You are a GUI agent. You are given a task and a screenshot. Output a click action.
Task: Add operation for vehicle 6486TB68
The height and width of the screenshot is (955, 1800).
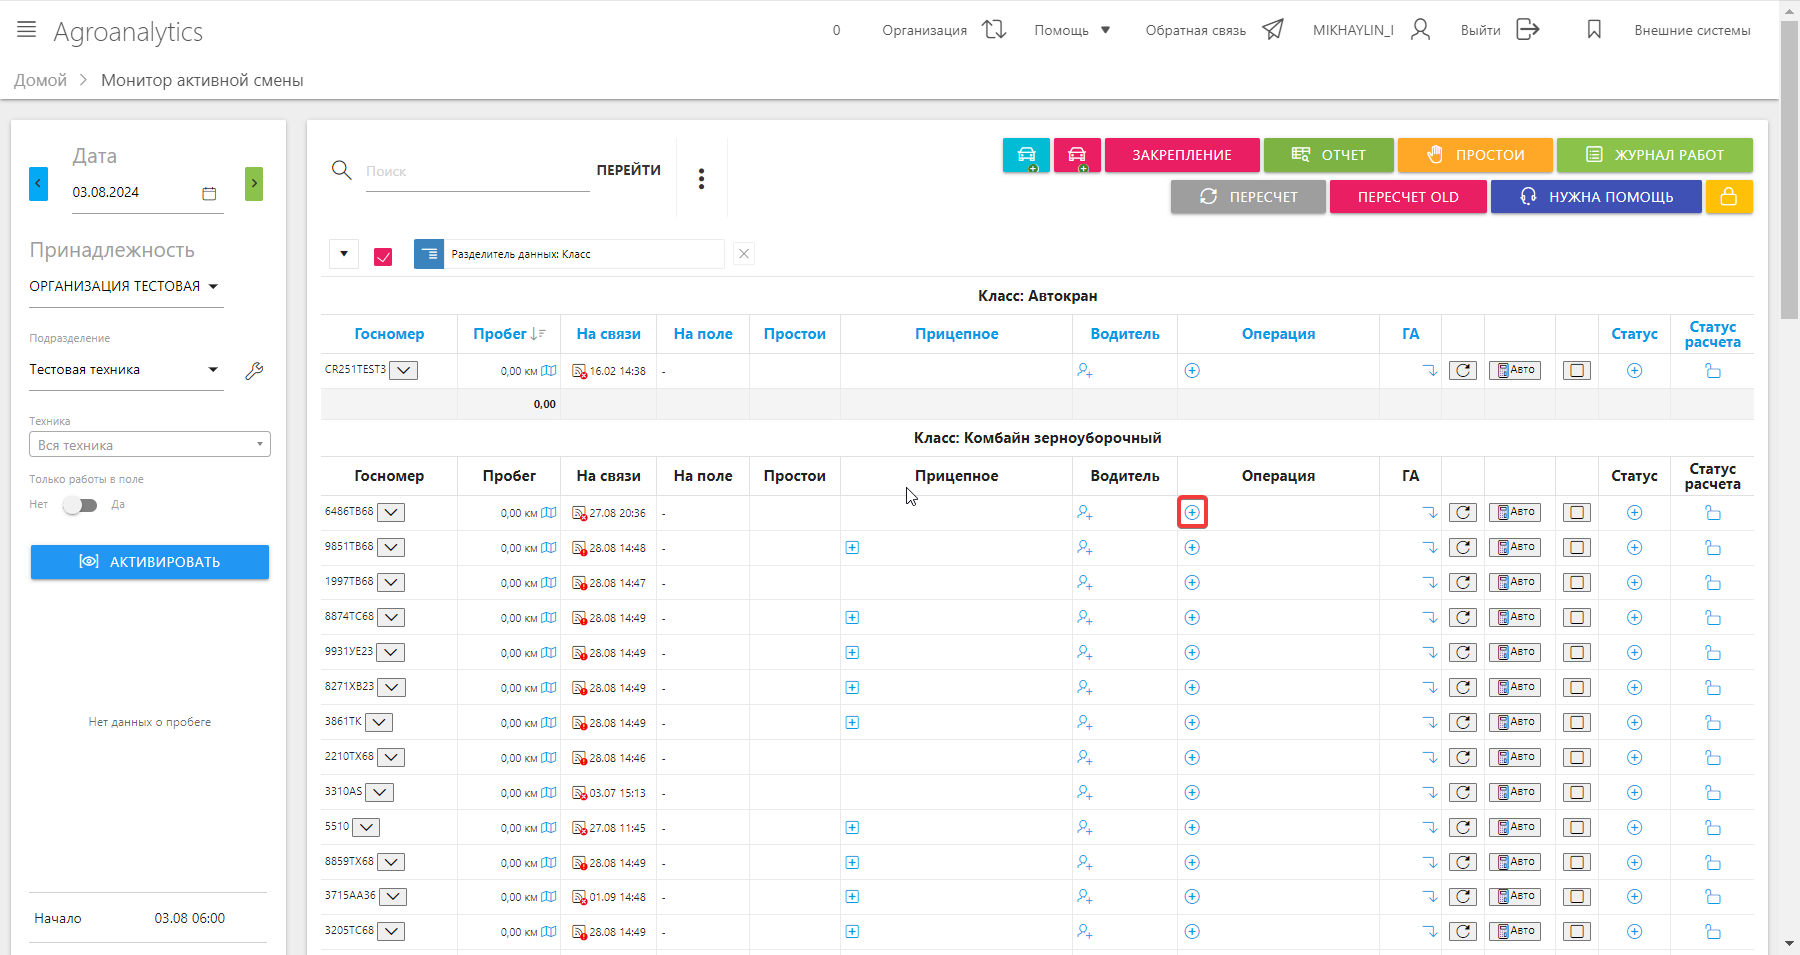(x=1192, y=513)
